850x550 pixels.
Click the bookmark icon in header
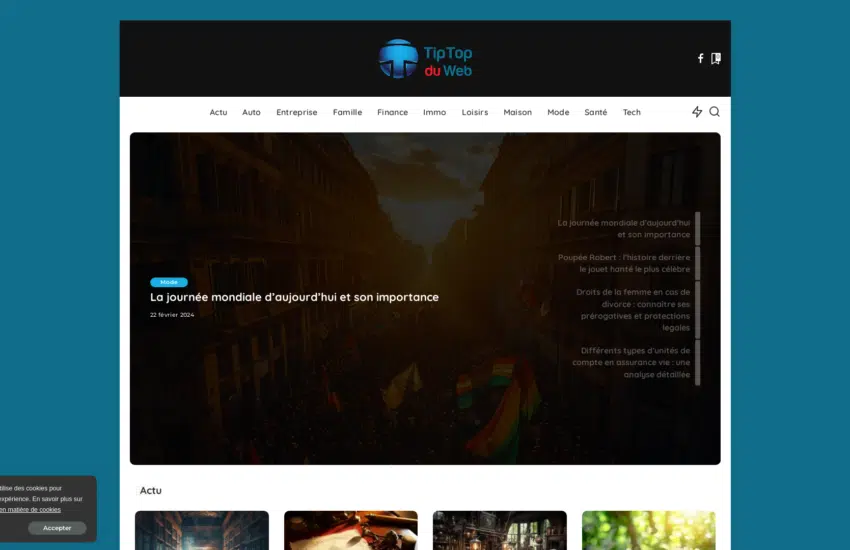716,58
